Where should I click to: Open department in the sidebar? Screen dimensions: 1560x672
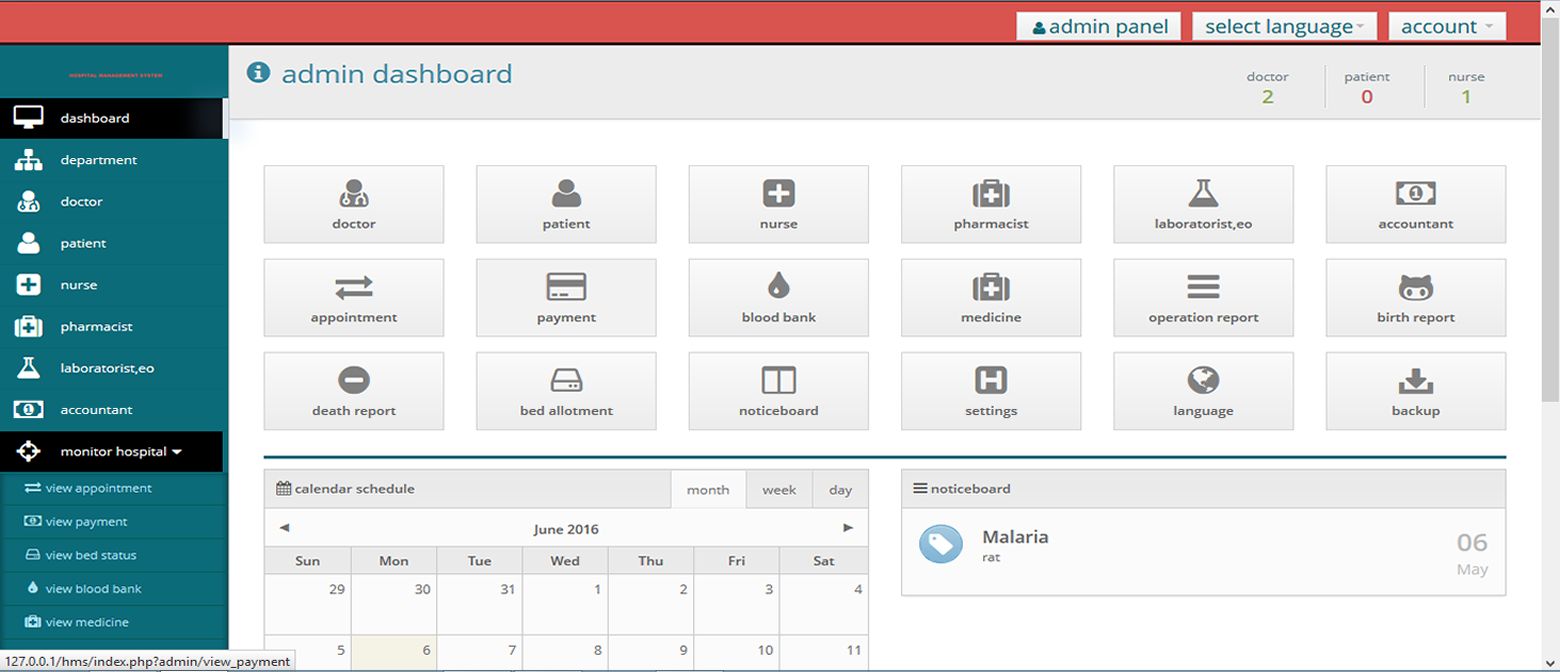98,160
